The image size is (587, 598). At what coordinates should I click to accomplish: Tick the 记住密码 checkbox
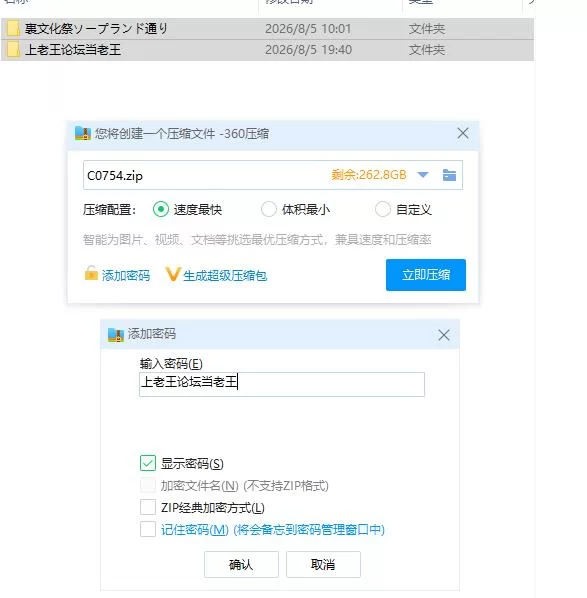[148, 529]
